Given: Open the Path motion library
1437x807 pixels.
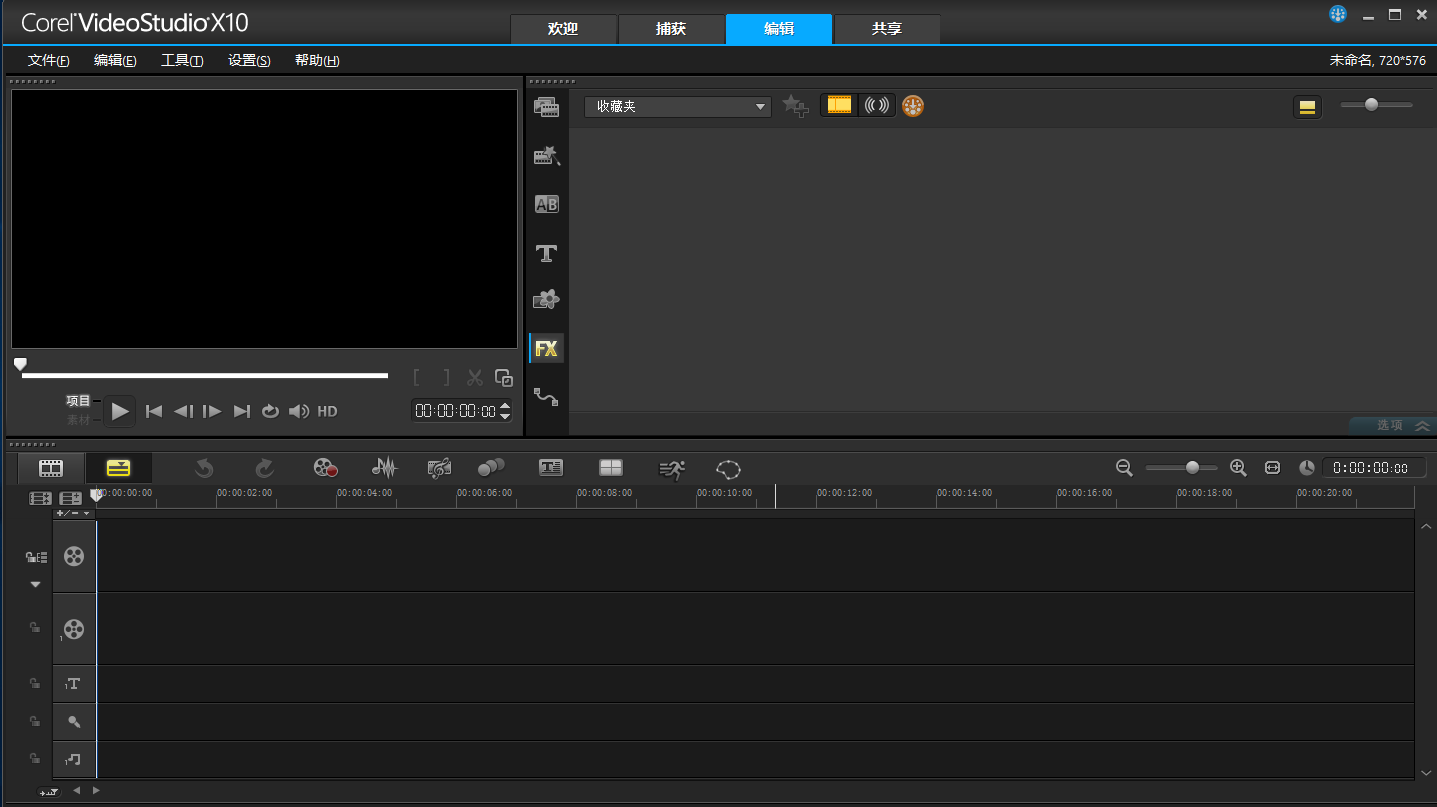Looking at the screenshot, I should click(x=546, y=396).
